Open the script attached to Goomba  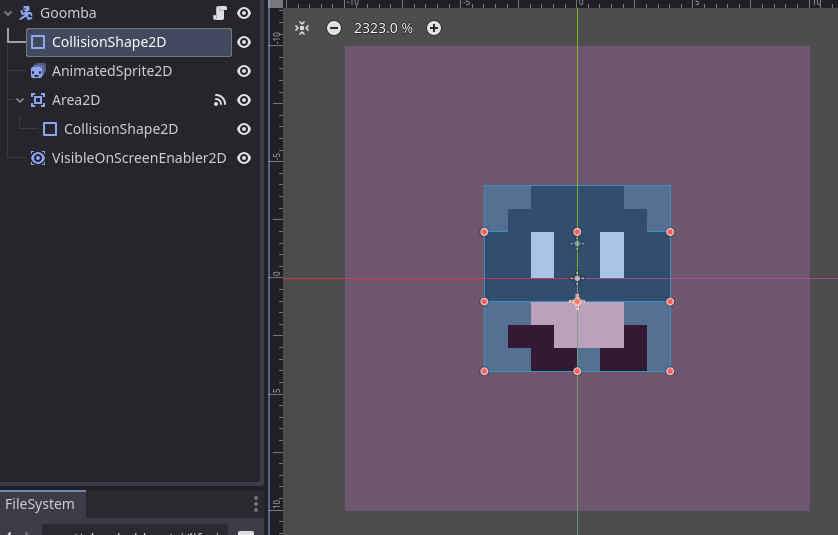pos(220,13)
